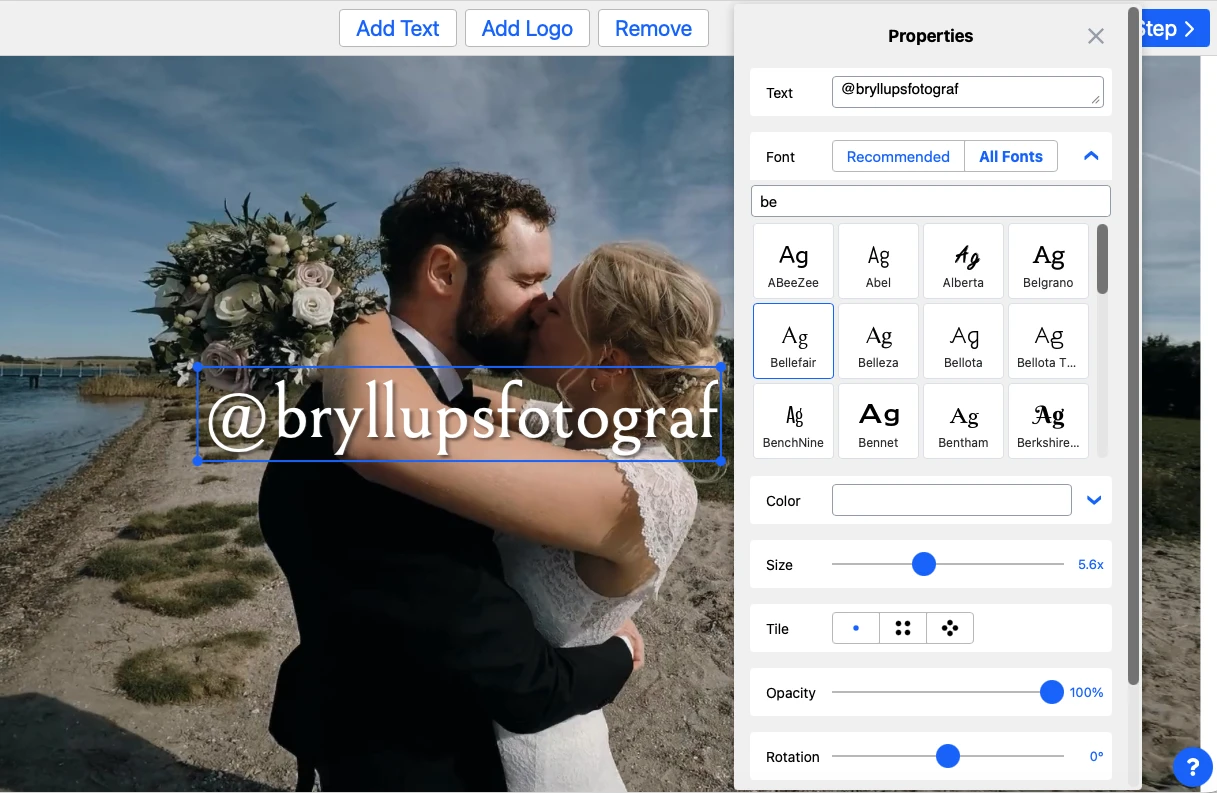Clear the font search box

pos(930,201)
